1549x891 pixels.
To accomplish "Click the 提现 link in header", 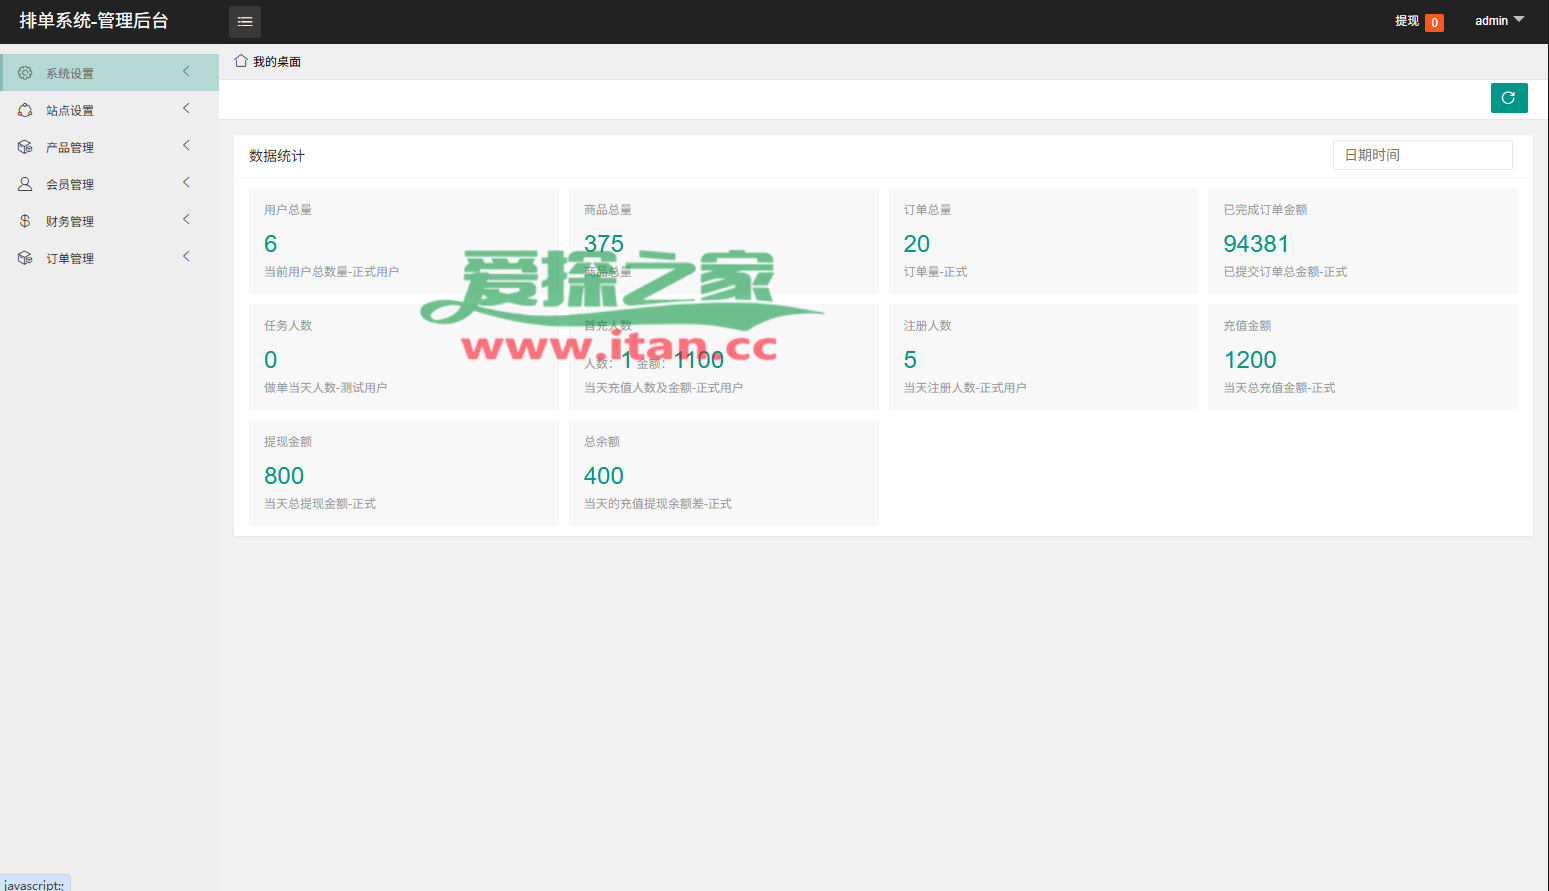I will pyautogui.click(x=1406, y=21).
